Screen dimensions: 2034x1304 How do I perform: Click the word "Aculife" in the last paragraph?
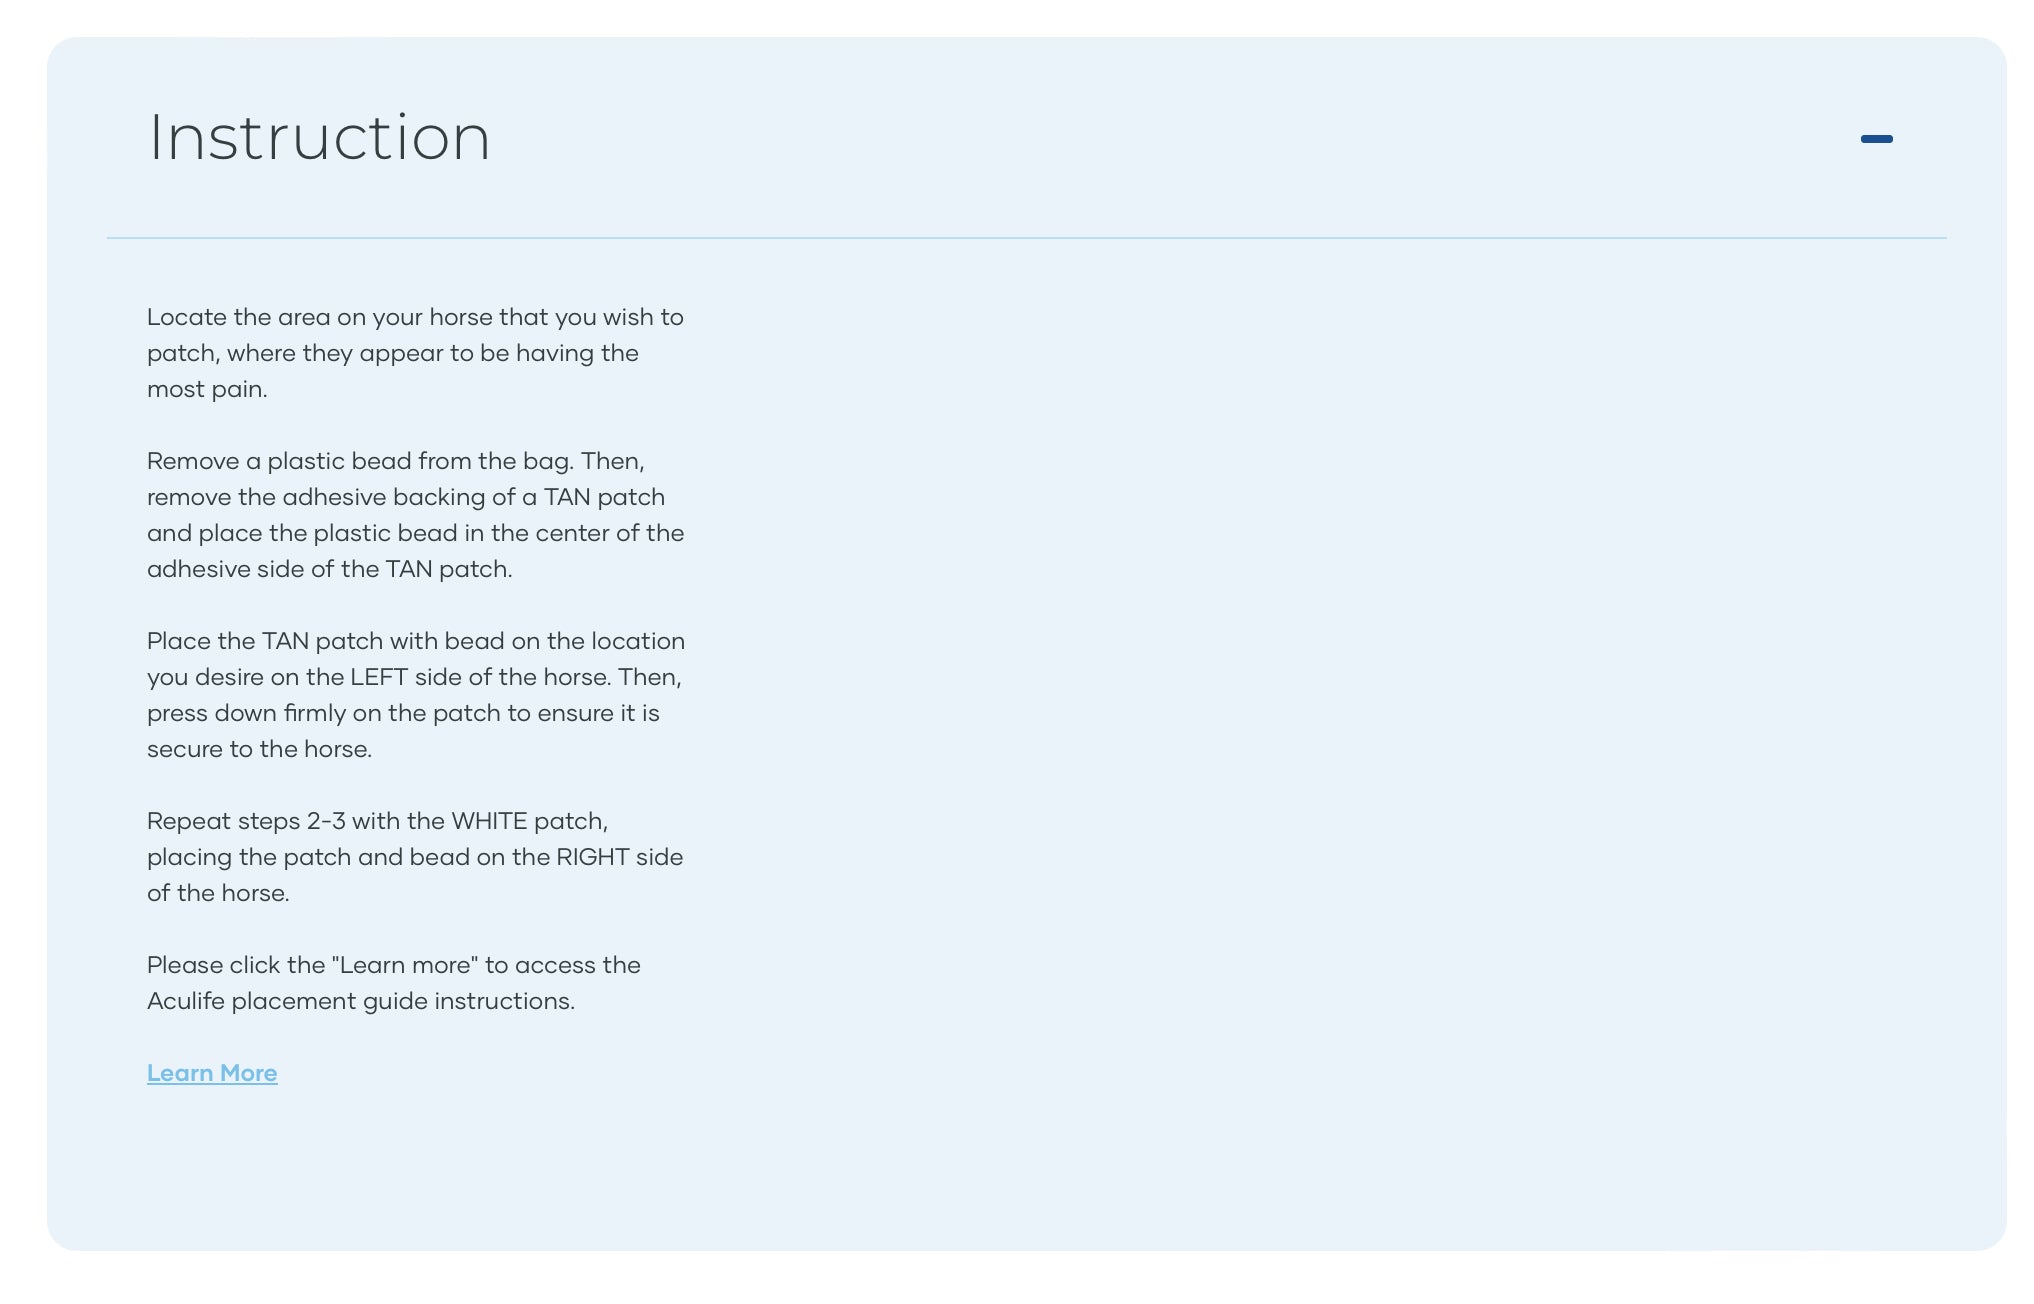tap(186, 1001)
